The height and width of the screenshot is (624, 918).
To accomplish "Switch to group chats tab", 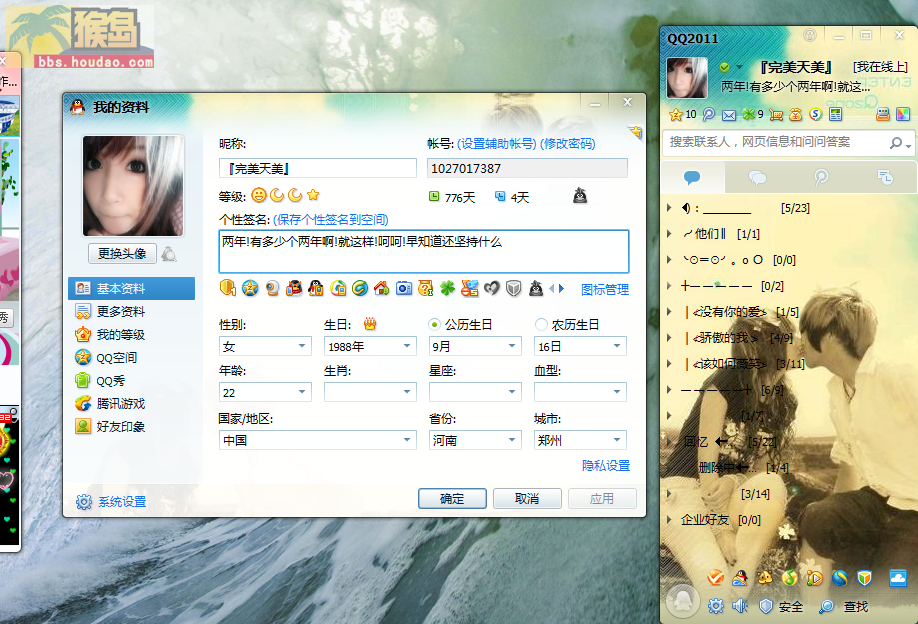I will [757, 177].
